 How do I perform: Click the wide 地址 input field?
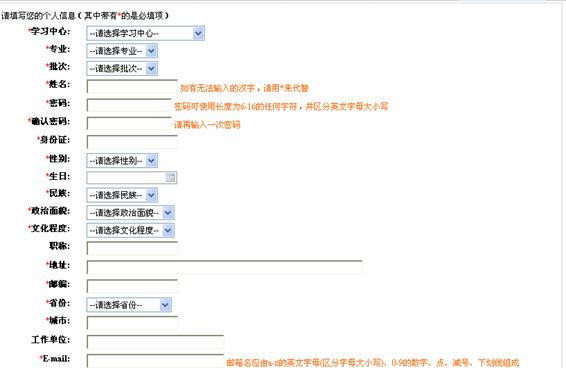[x=224, y=267]
